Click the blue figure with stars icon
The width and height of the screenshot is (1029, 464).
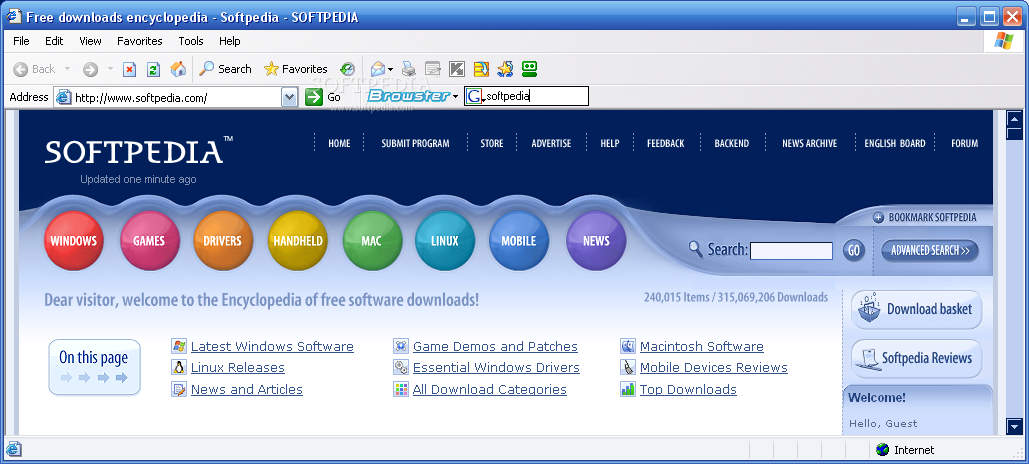505,69
